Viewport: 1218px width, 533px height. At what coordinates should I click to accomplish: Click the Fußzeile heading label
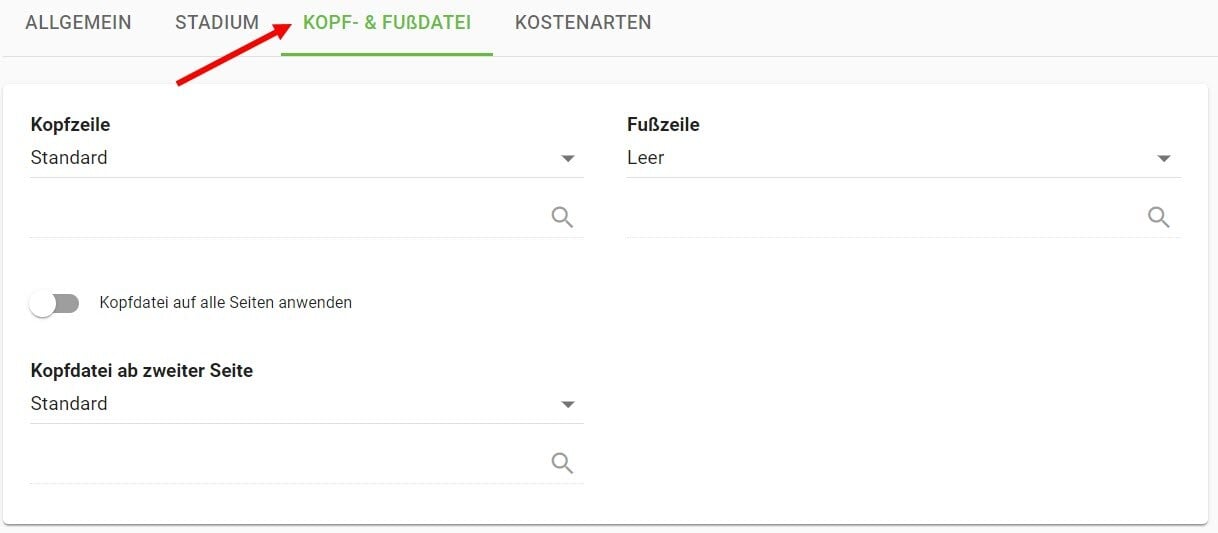pyautogui.click(x=663, y=125)
